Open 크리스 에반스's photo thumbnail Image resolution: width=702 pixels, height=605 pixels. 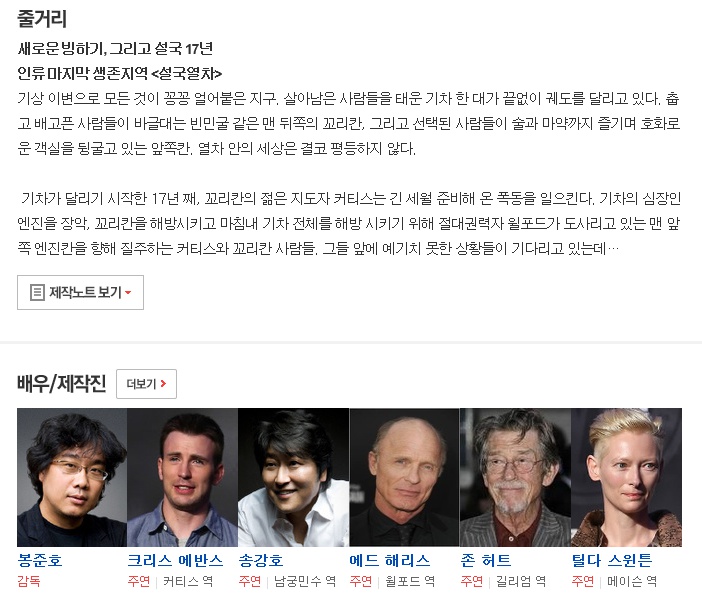tap(183, 477)
